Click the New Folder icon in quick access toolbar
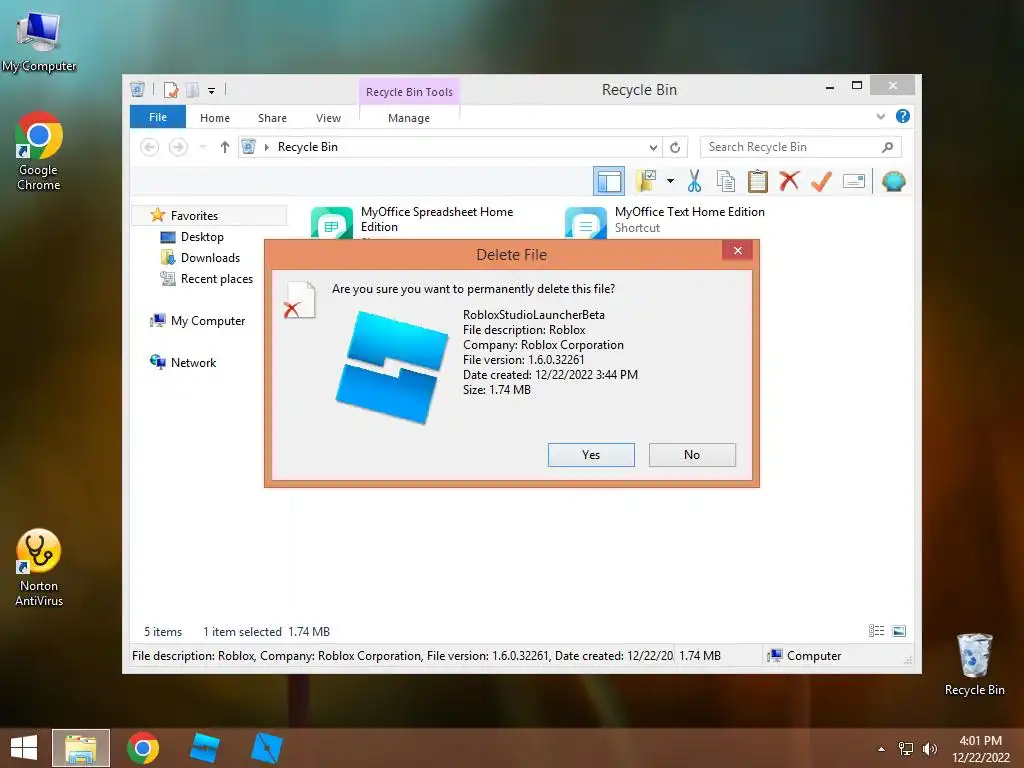Screen dimensions: 1024x768 (193, 90)
